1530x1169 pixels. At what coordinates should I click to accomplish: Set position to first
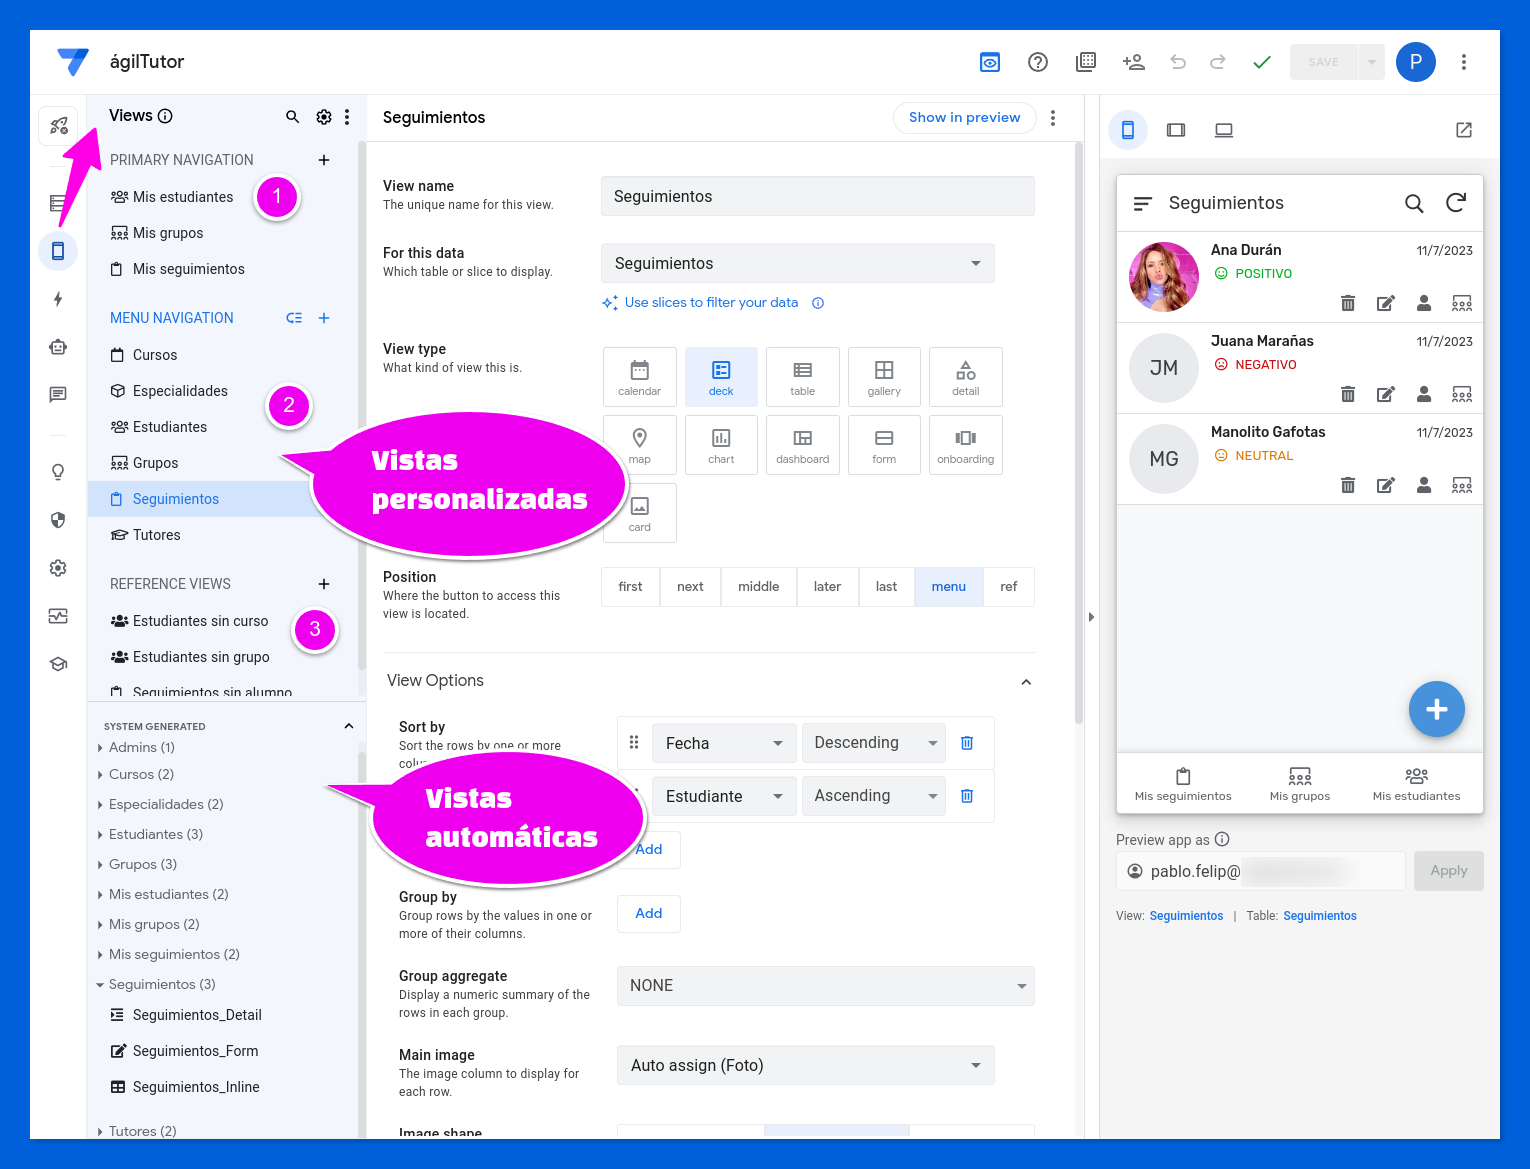(631, 587)
